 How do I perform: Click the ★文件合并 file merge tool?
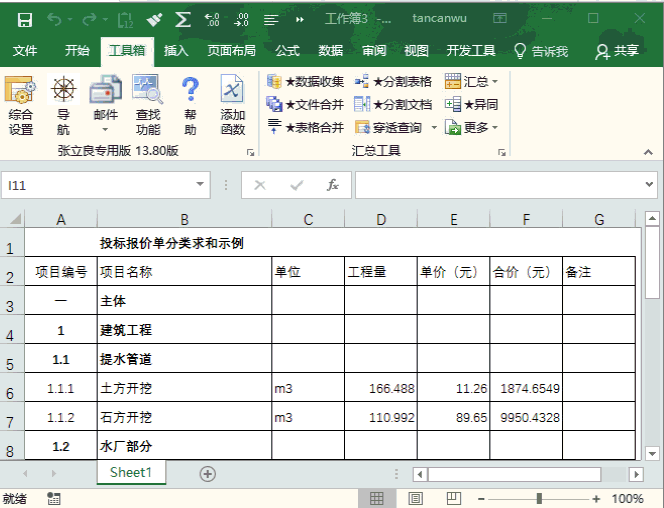[306, 104]
